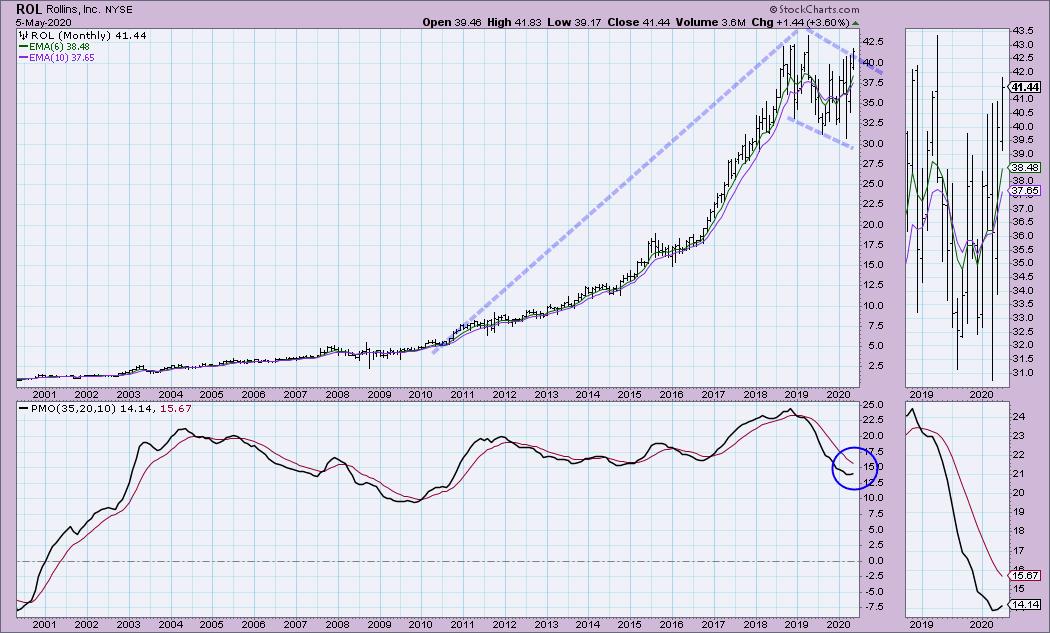Select the 'Close 41.44' header value
Image resolution: width=1050 pixels, height=633 pixels.
pyautogui.click(x=639, y=22)
